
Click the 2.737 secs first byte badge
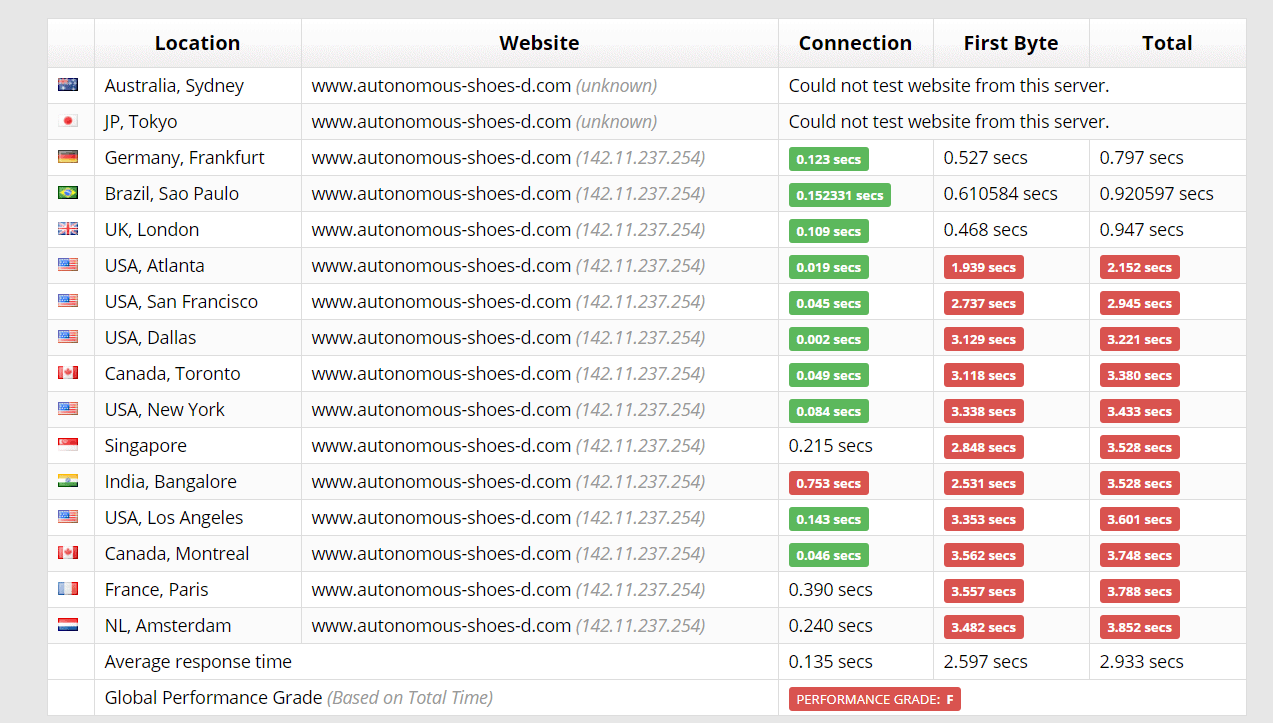(x=984, y=303)
